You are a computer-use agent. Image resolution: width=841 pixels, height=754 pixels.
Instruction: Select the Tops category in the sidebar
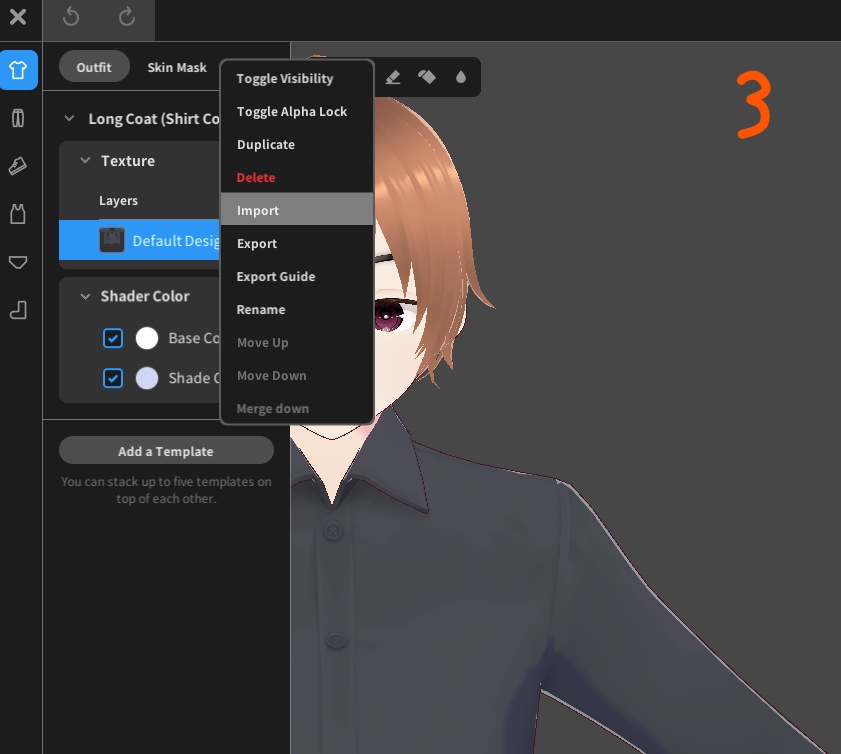coord(20,70)
